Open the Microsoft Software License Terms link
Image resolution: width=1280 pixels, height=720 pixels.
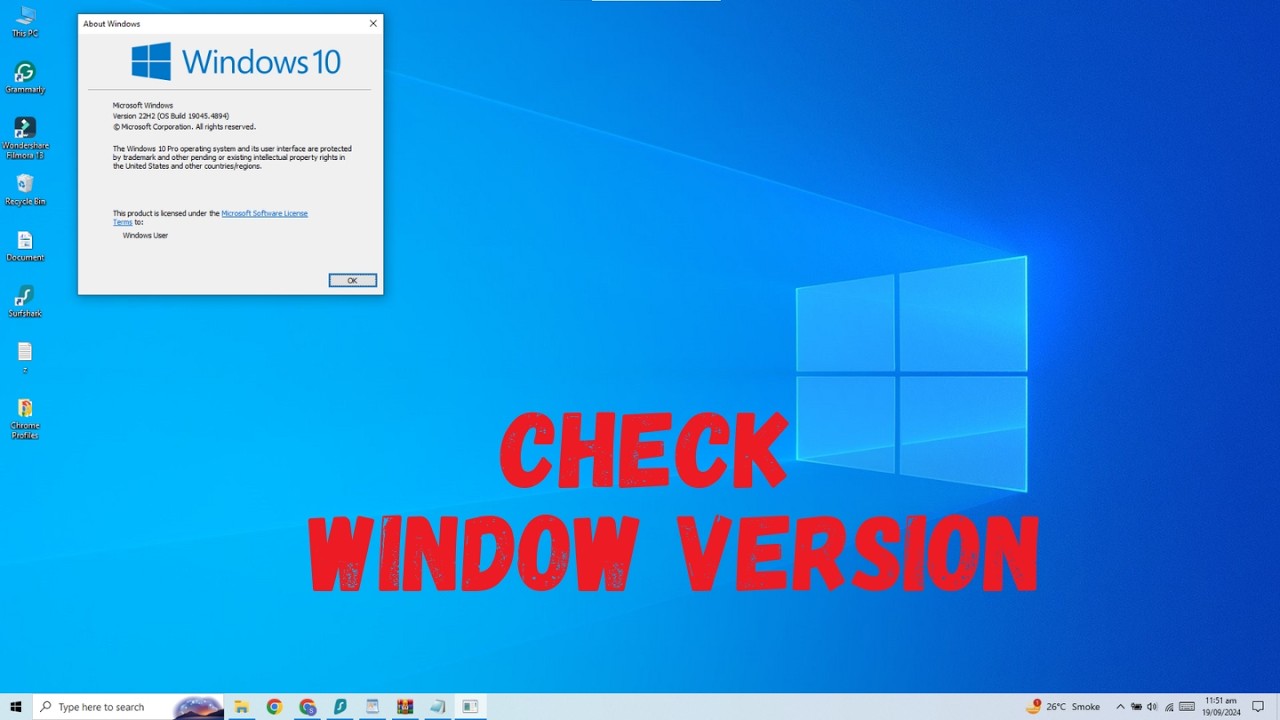pos(264,213)
